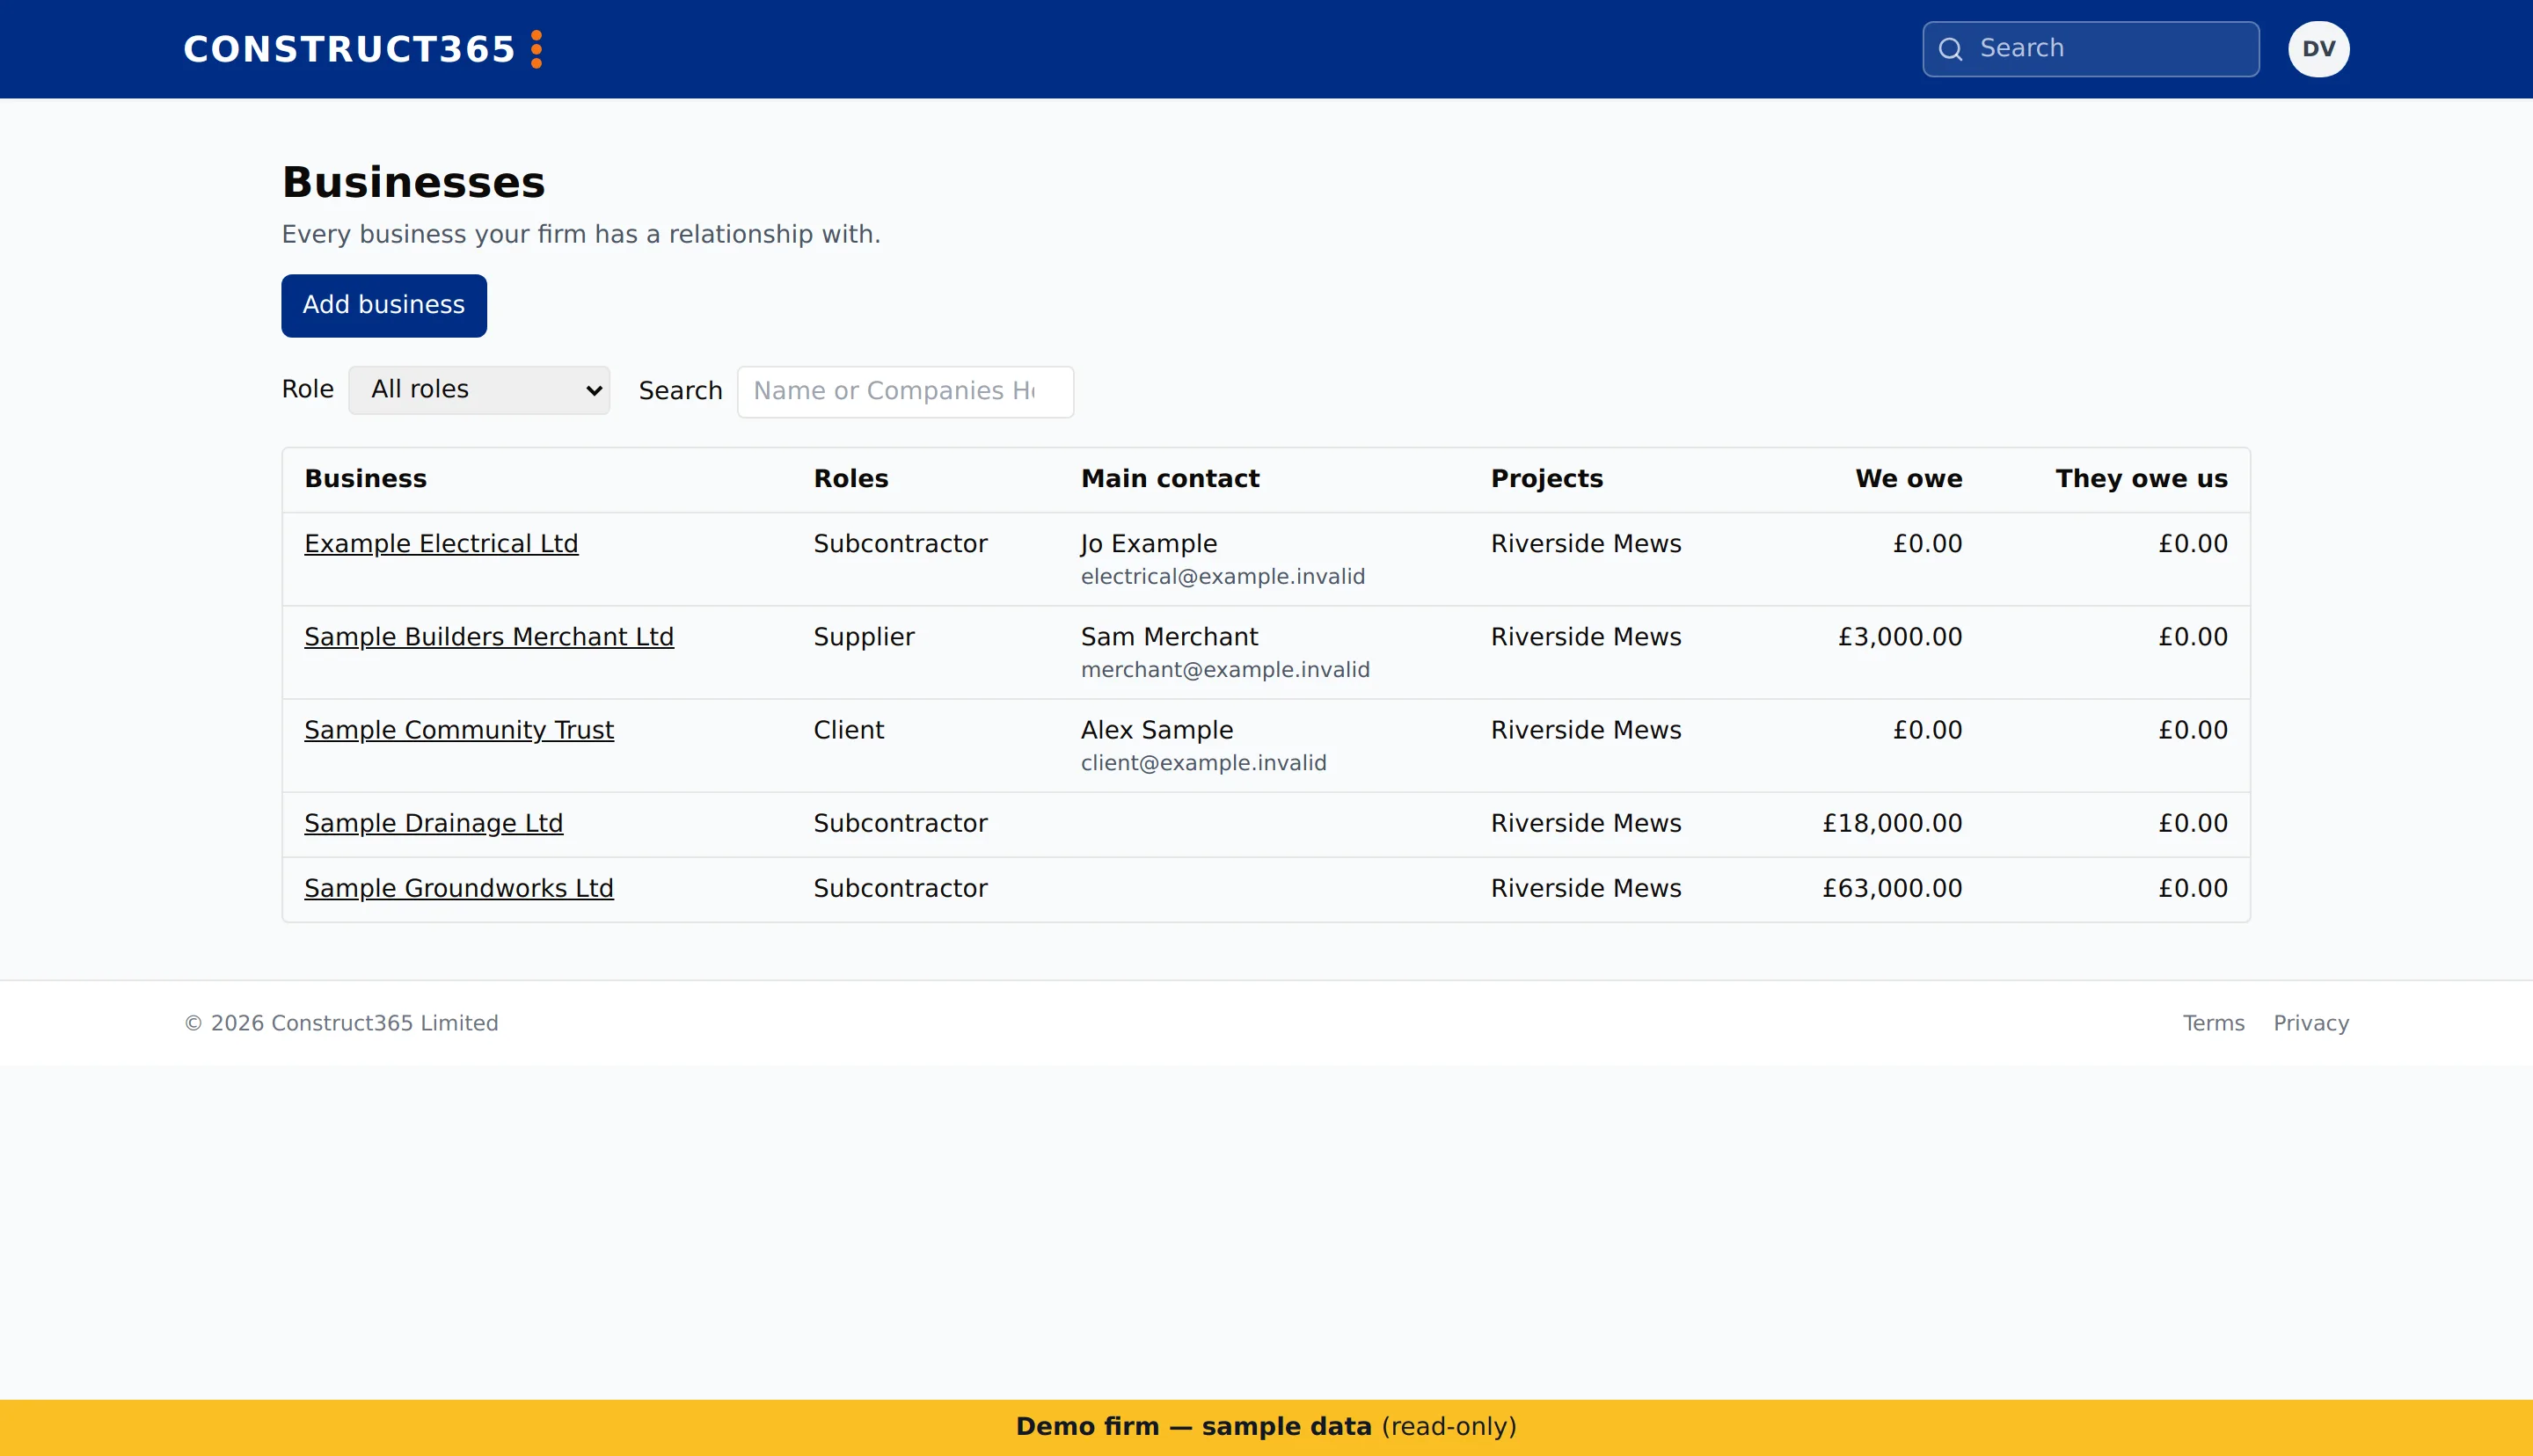Focus the top header Search field

tap(2090, 49)
